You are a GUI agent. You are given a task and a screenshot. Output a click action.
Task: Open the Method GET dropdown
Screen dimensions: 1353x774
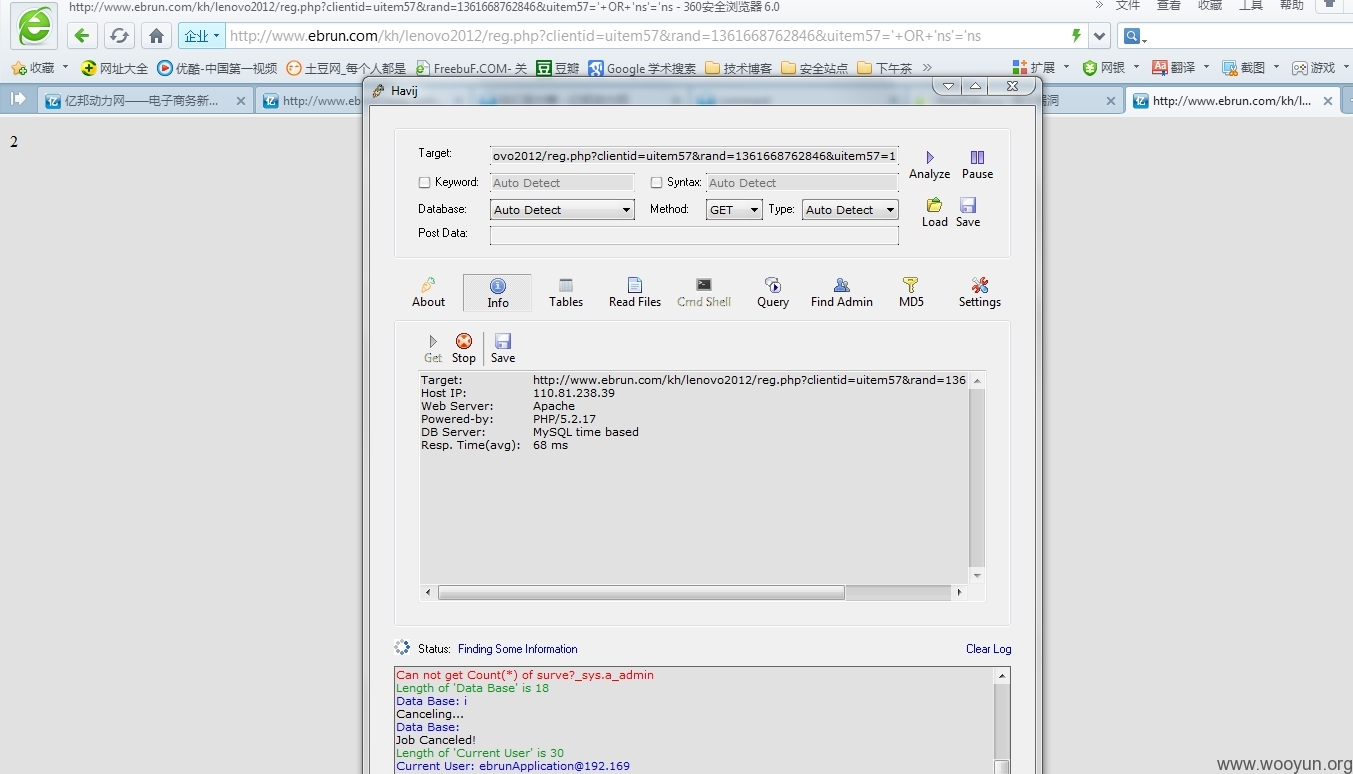click(734, 210)
